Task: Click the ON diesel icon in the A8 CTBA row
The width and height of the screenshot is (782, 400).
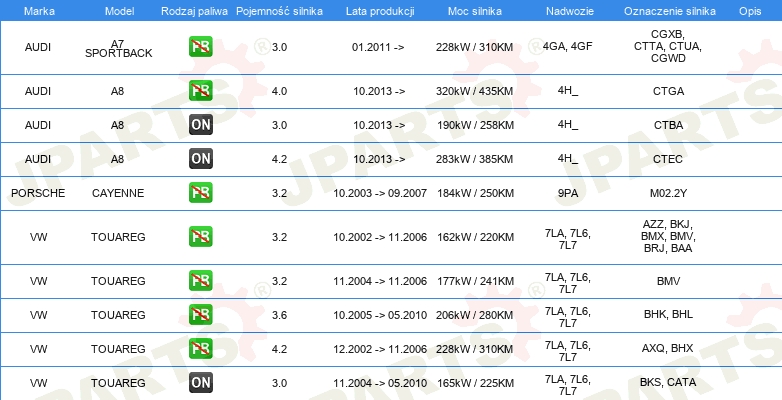Action: pyautogui.click(x=200, y=125)
